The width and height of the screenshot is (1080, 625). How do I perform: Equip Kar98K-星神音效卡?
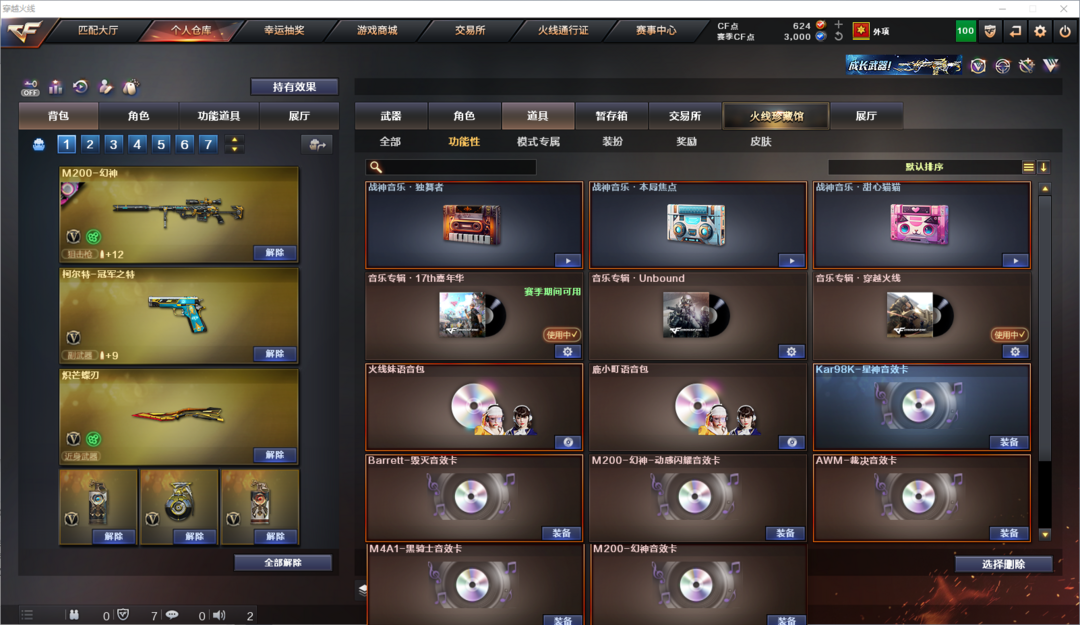1009,442
